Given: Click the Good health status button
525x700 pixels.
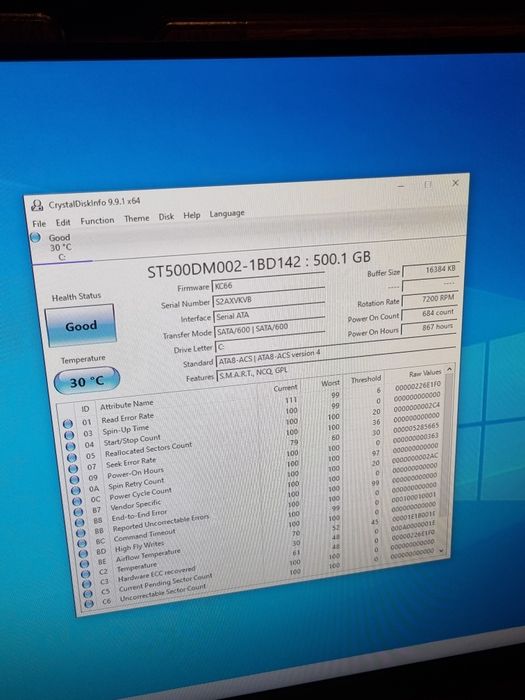Looking at the screenshot, I should [x=80, y=325].
